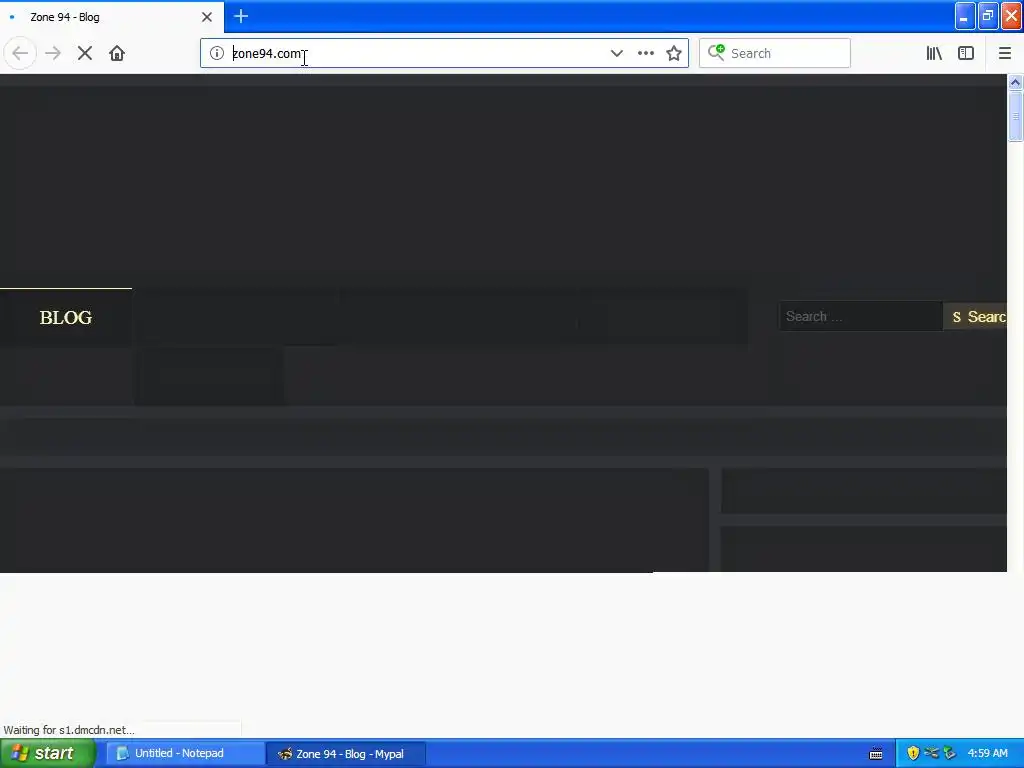Open a new tab with plus button
Image resolution: width=1024 pixels, height=768 pixels.
241,16
